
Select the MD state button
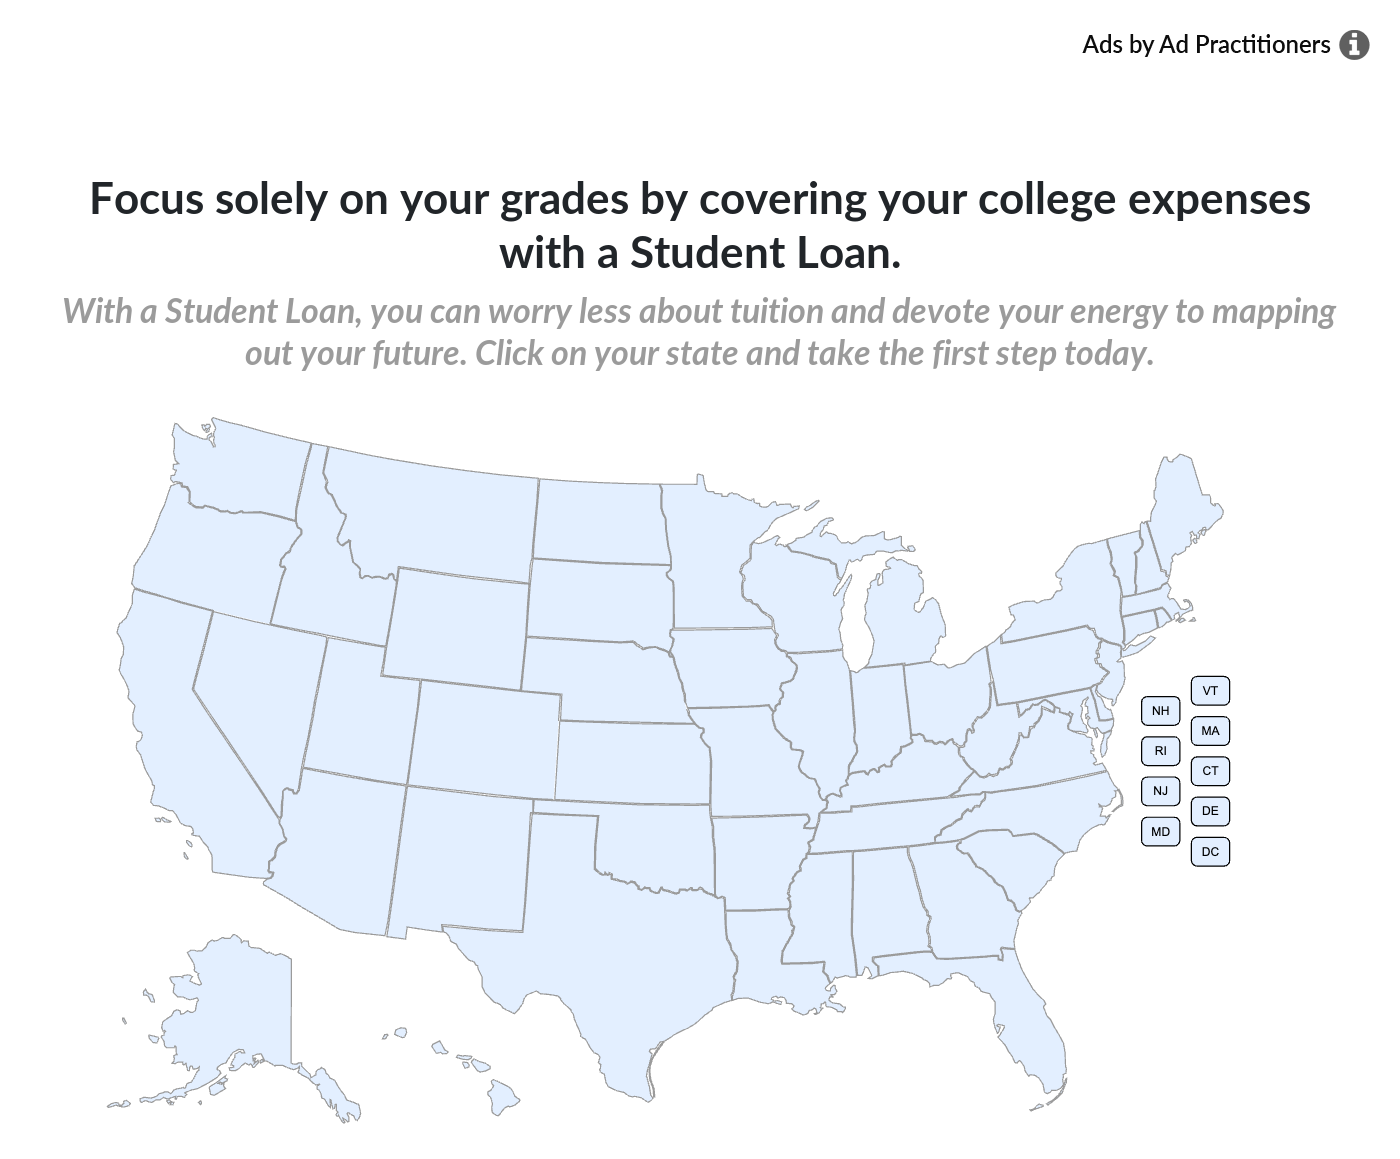(x=1160, y=830)
